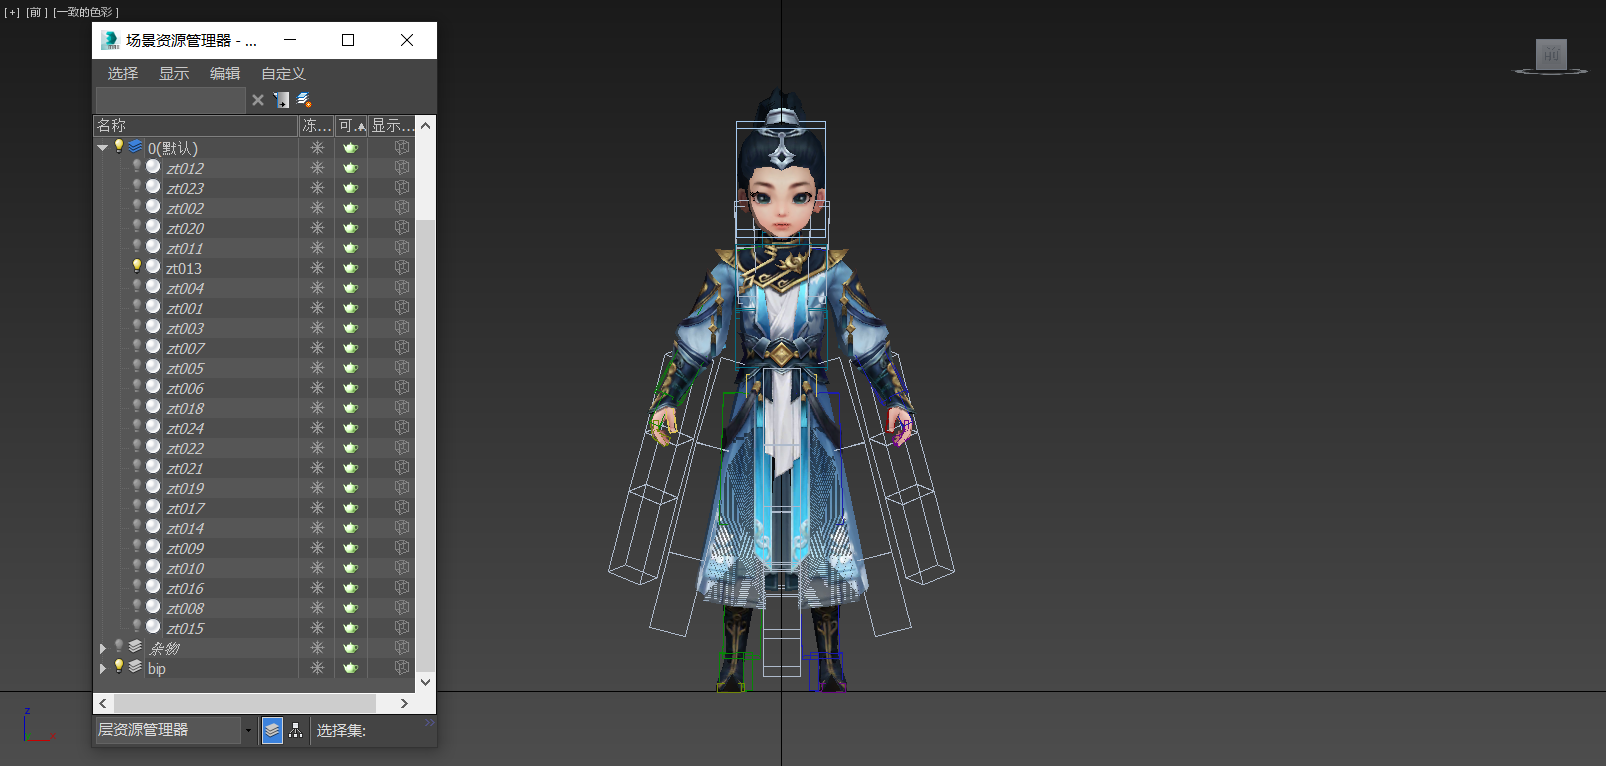This screenshot has height=766, width=1606.
Task: Select the zt008 object row
Action: (x=255, y=608)
